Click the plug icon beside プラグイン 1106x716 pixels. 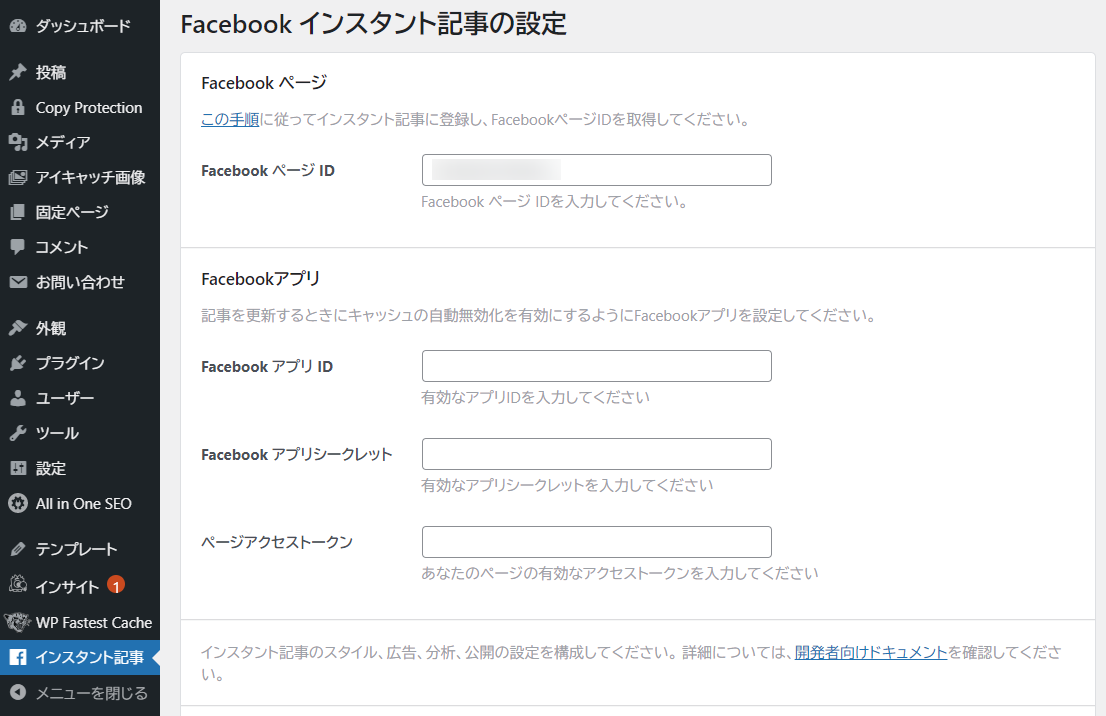[x=18, y=363]
